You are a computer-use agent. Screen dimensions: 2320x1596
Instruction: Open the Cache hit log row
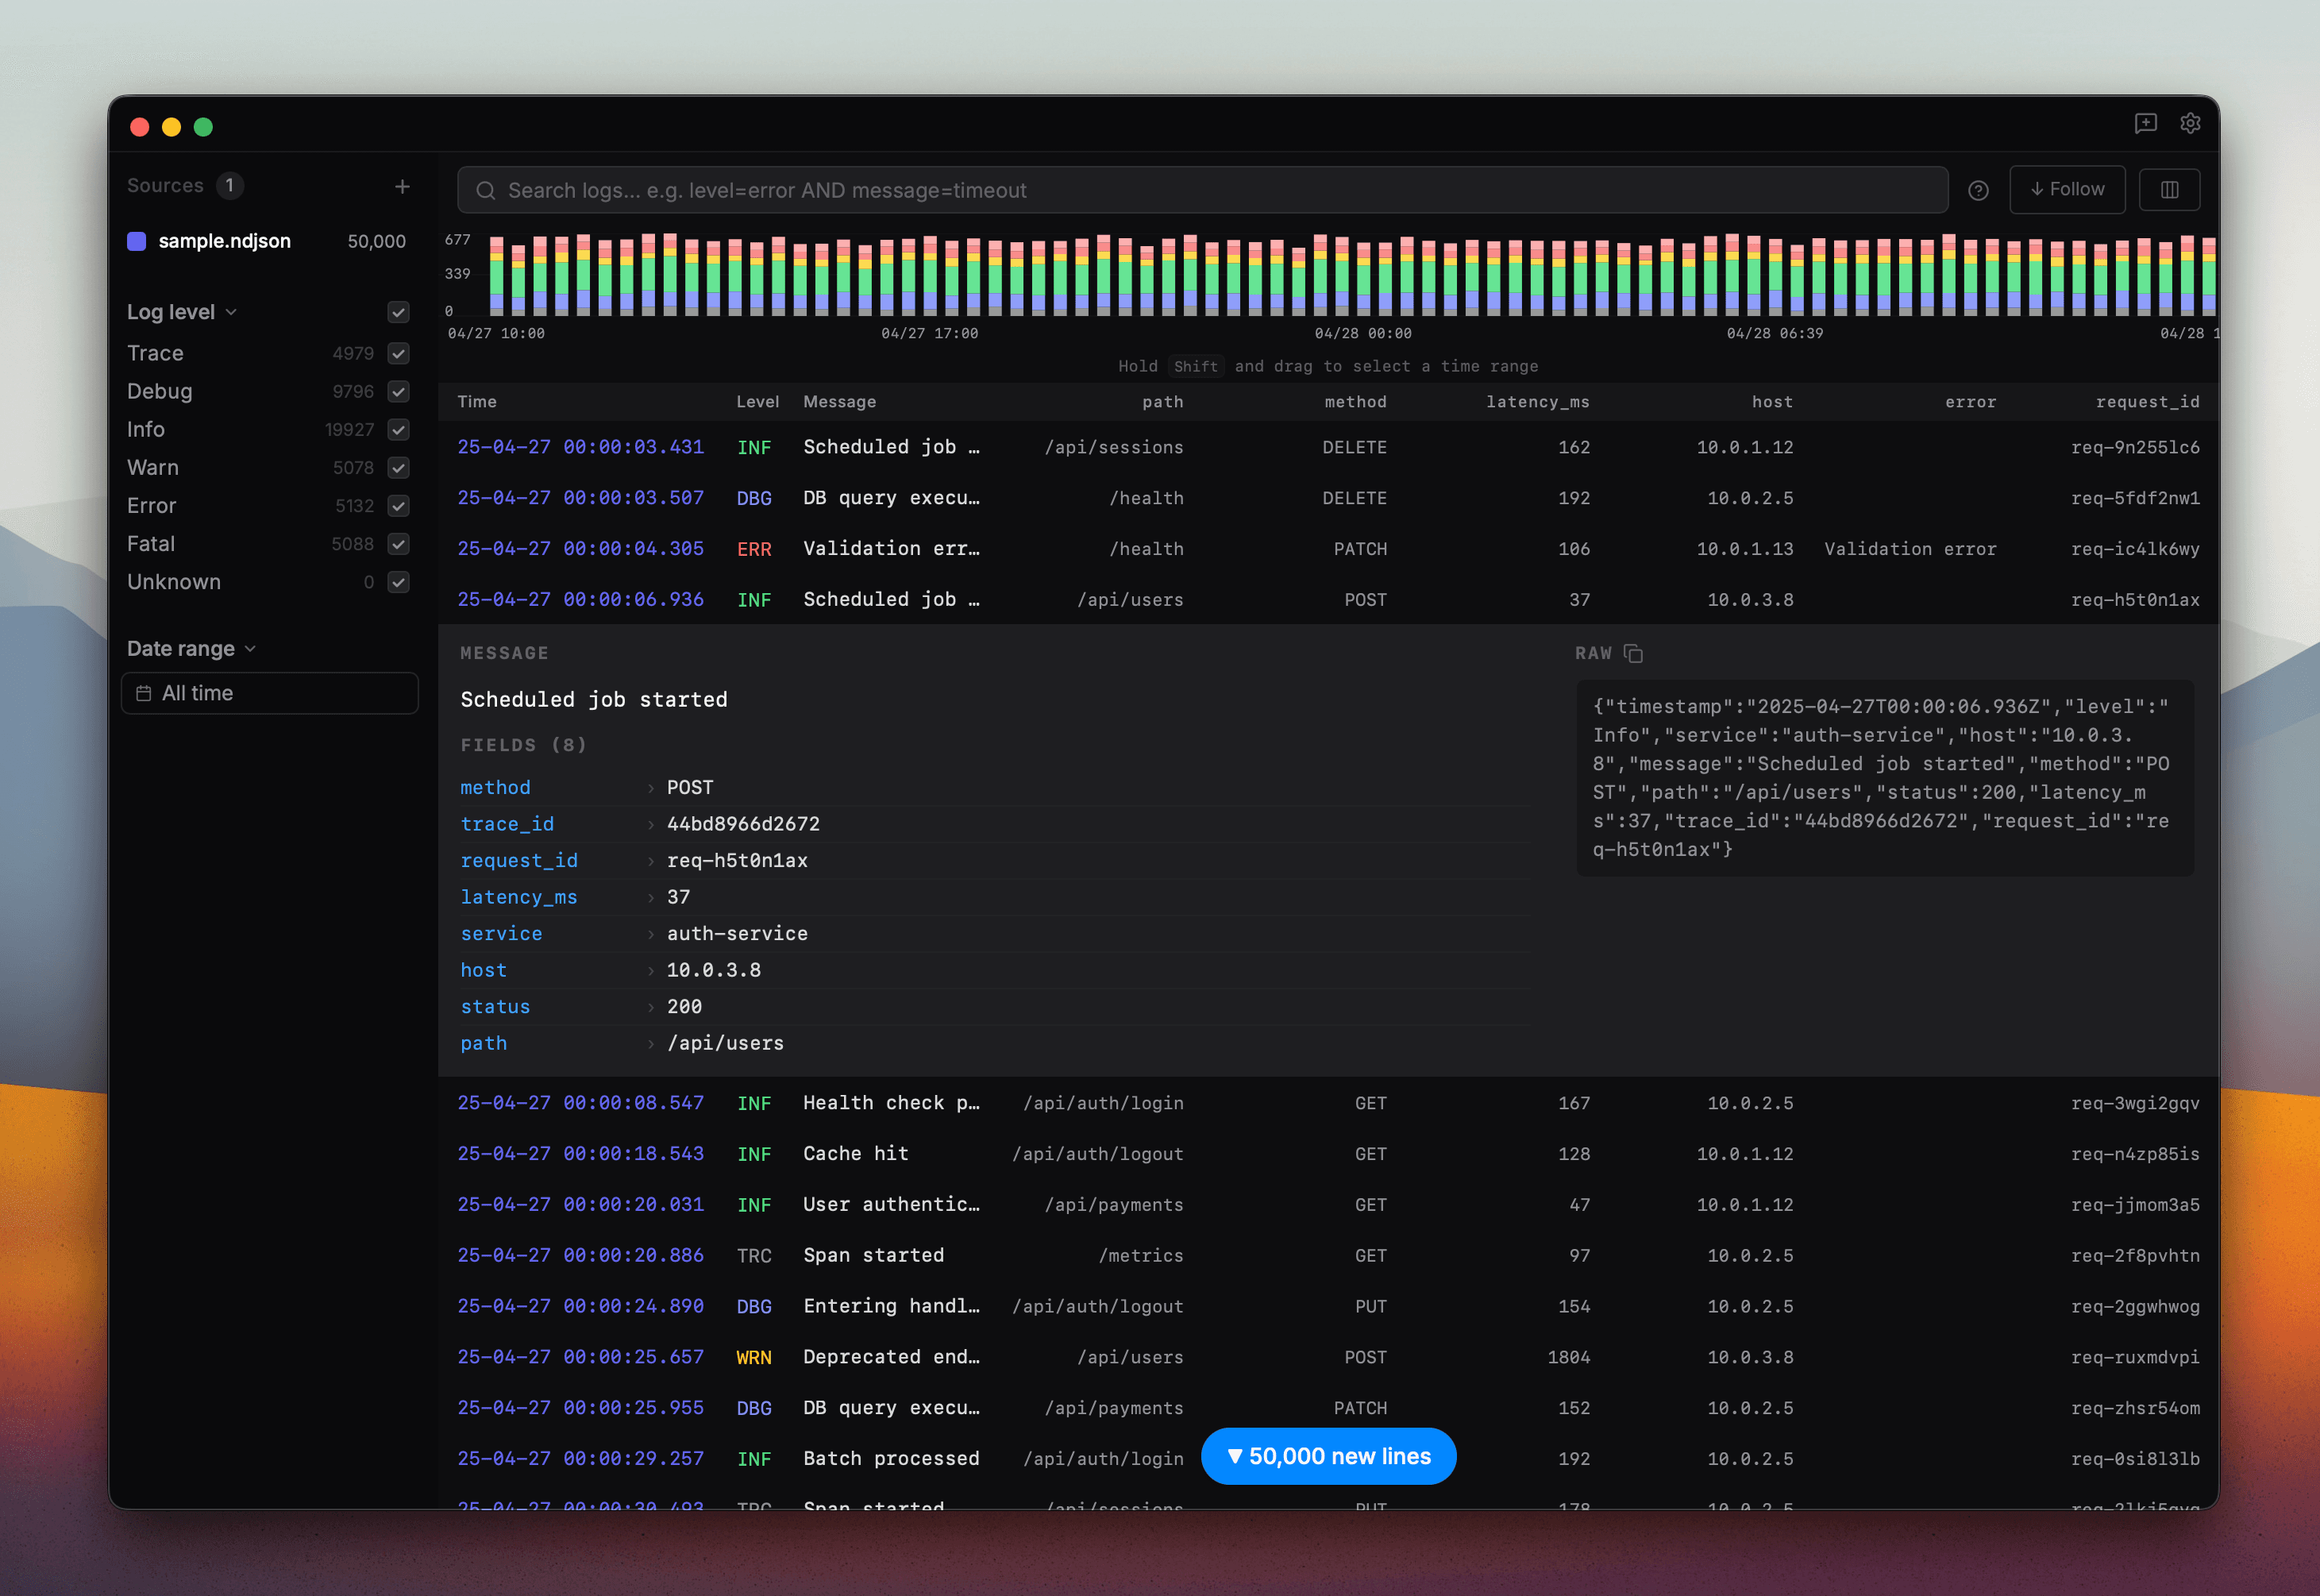(1328, 1154)
